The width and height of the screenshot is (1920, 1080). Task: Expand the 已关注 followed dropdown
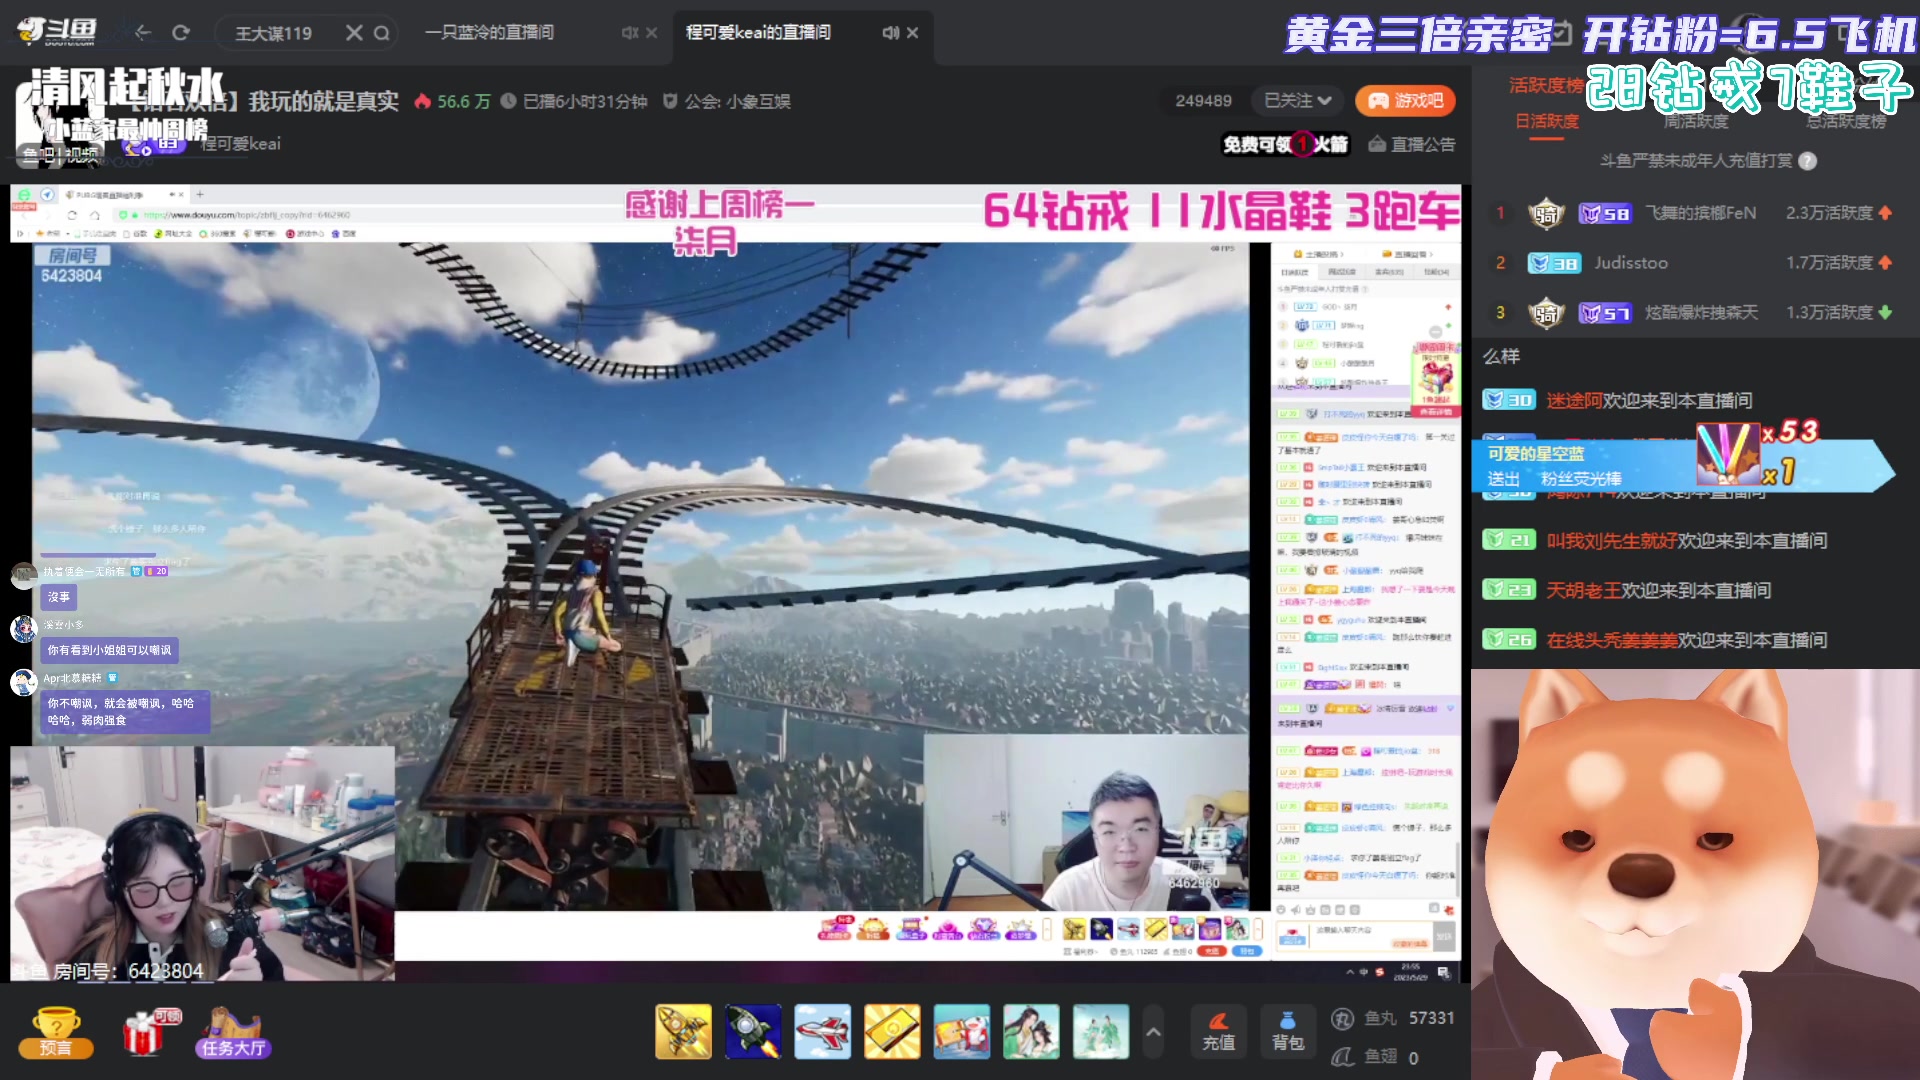click(x=1296, y=101)
